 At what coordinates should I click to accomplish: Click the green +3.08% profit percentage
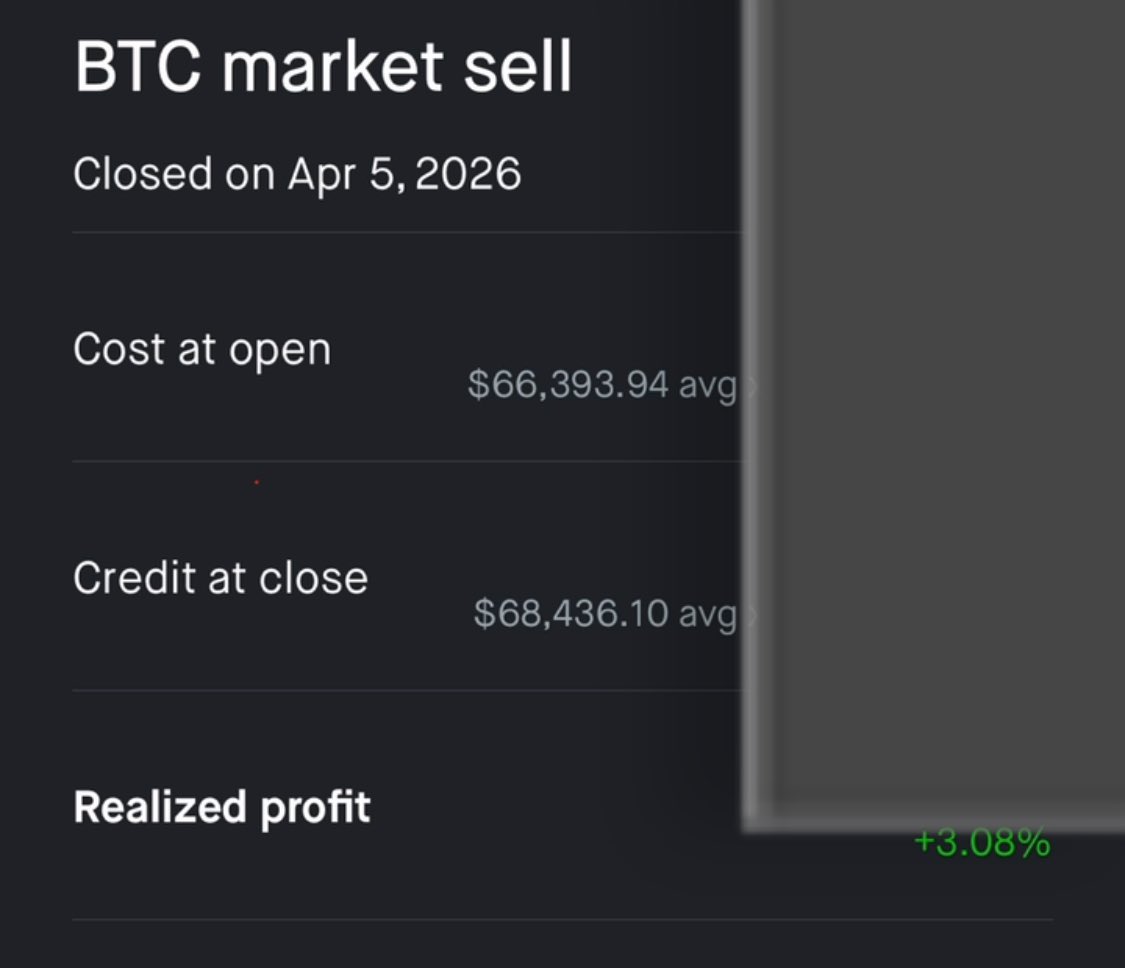[982, 843]
